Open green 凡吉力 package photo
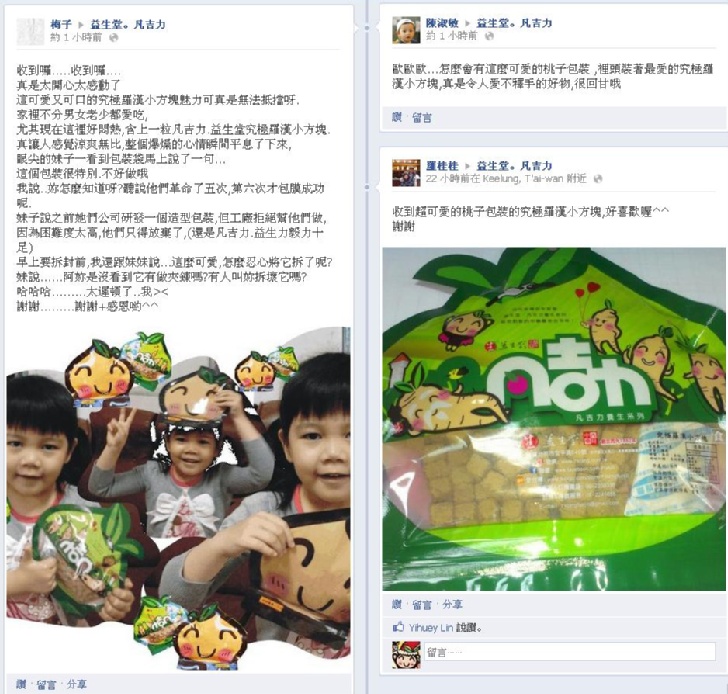728x694 pixels. [x=554, y=419]
